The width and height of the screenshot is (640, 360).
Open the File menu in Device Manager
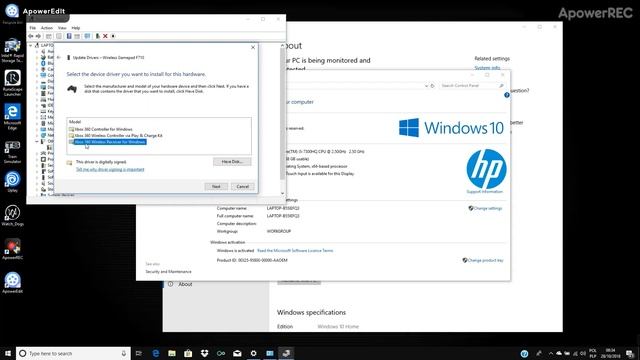coord(33,28)
